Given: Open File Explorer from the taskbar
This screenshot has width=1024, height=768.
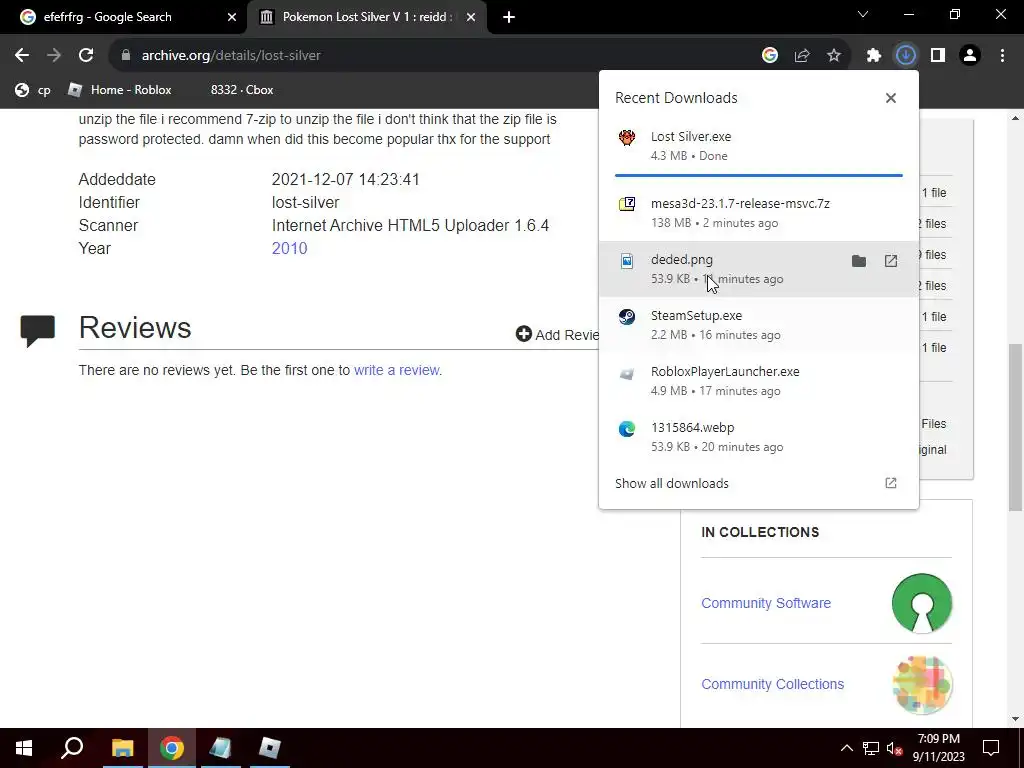Looking at the screenshot, I should pos(122,748).
